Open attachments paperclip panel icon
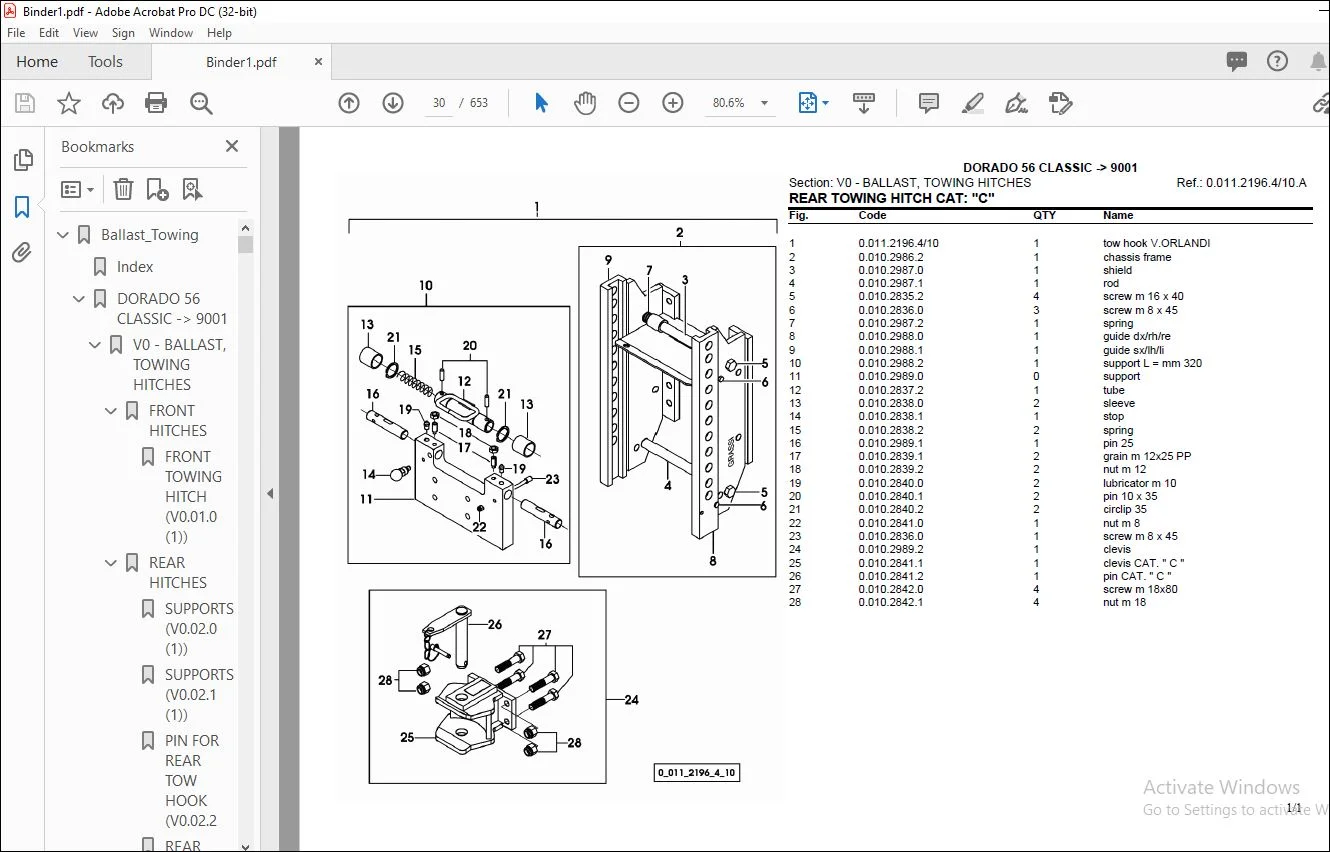 (22, 253)
